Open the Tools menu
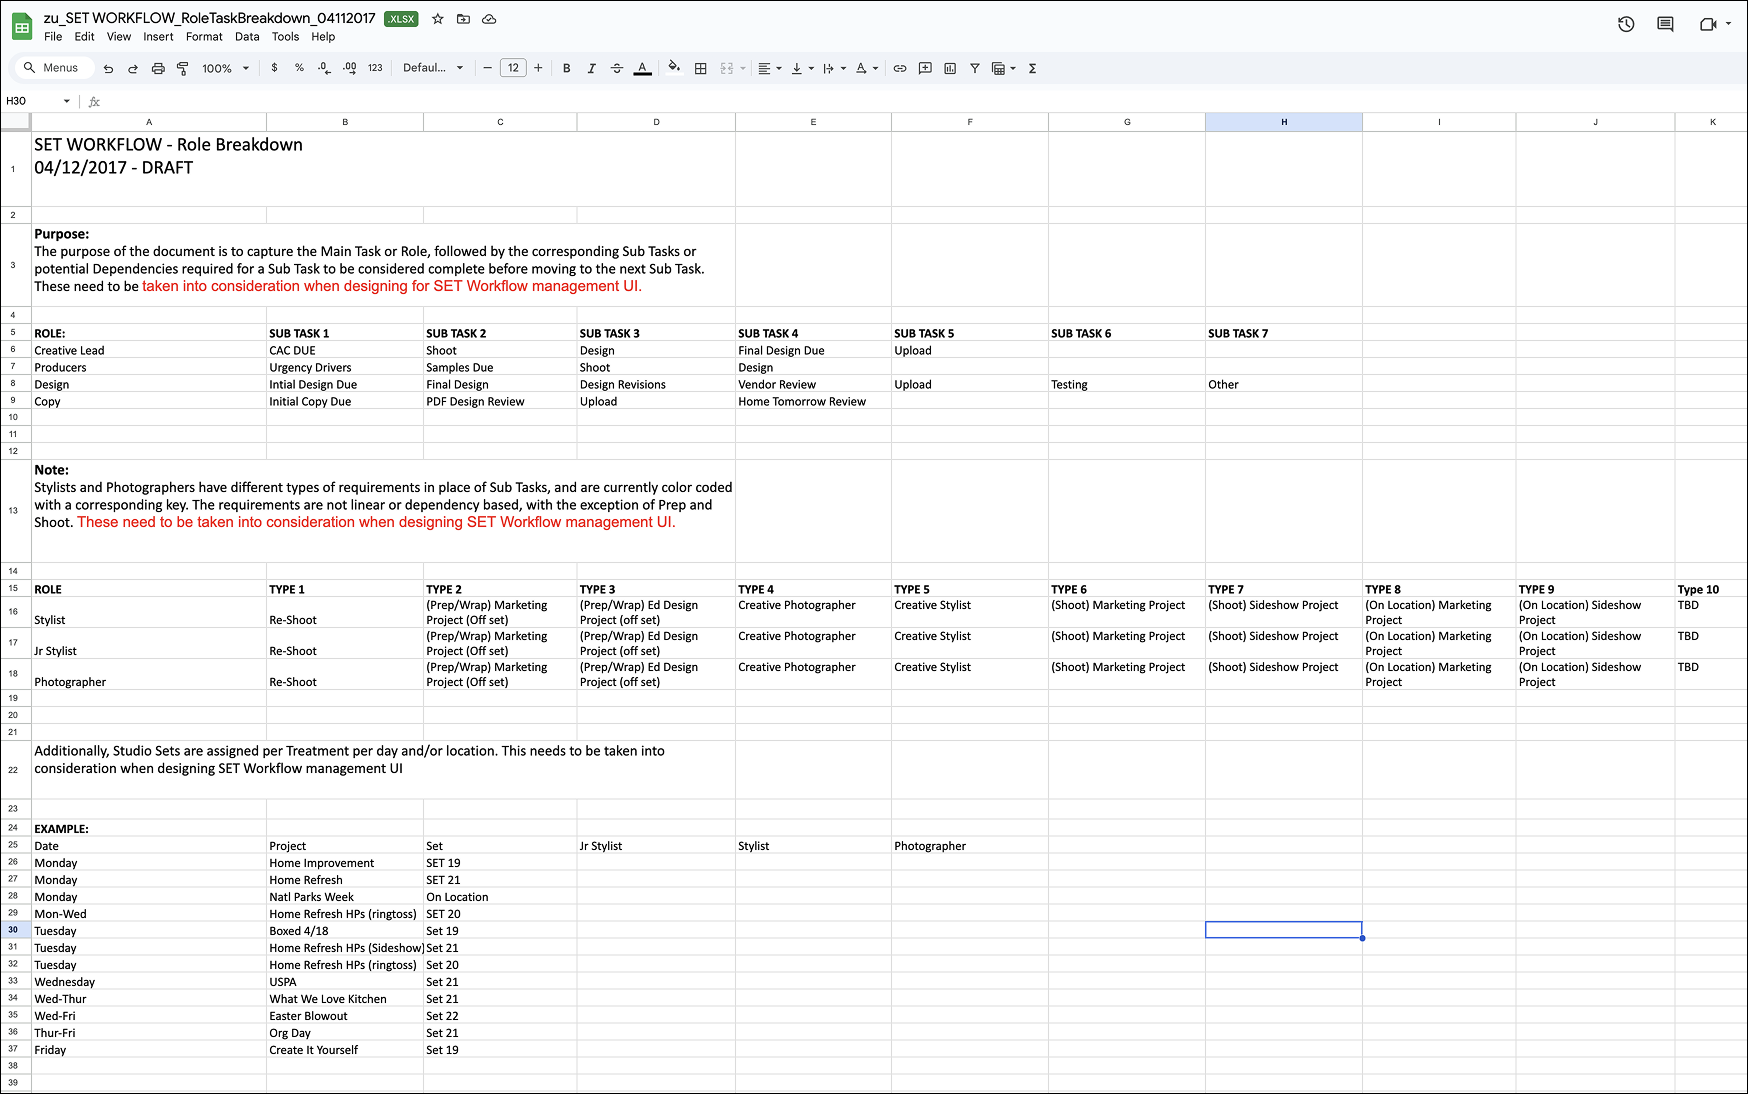The height and width of the screenshot is (1094, 1748). [285, 37]
